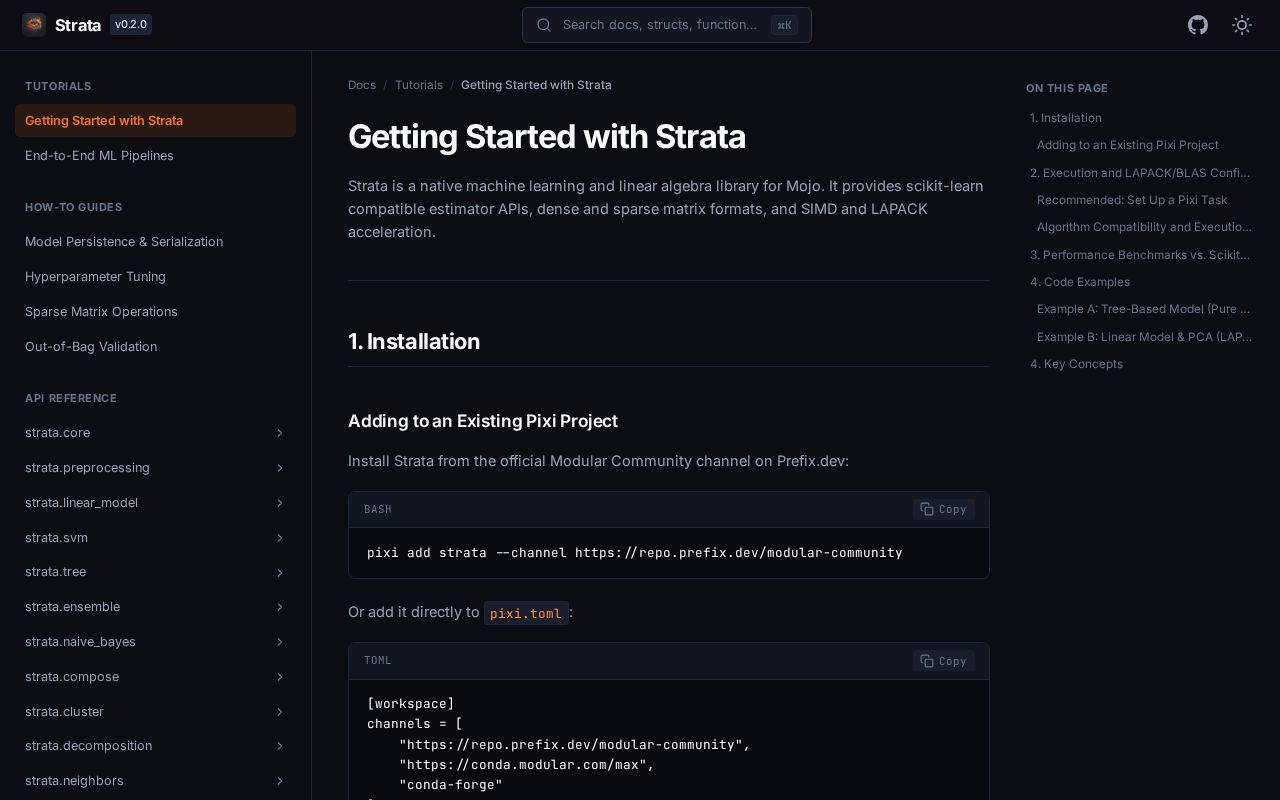Click the Strata logo icon

[34, 24]
